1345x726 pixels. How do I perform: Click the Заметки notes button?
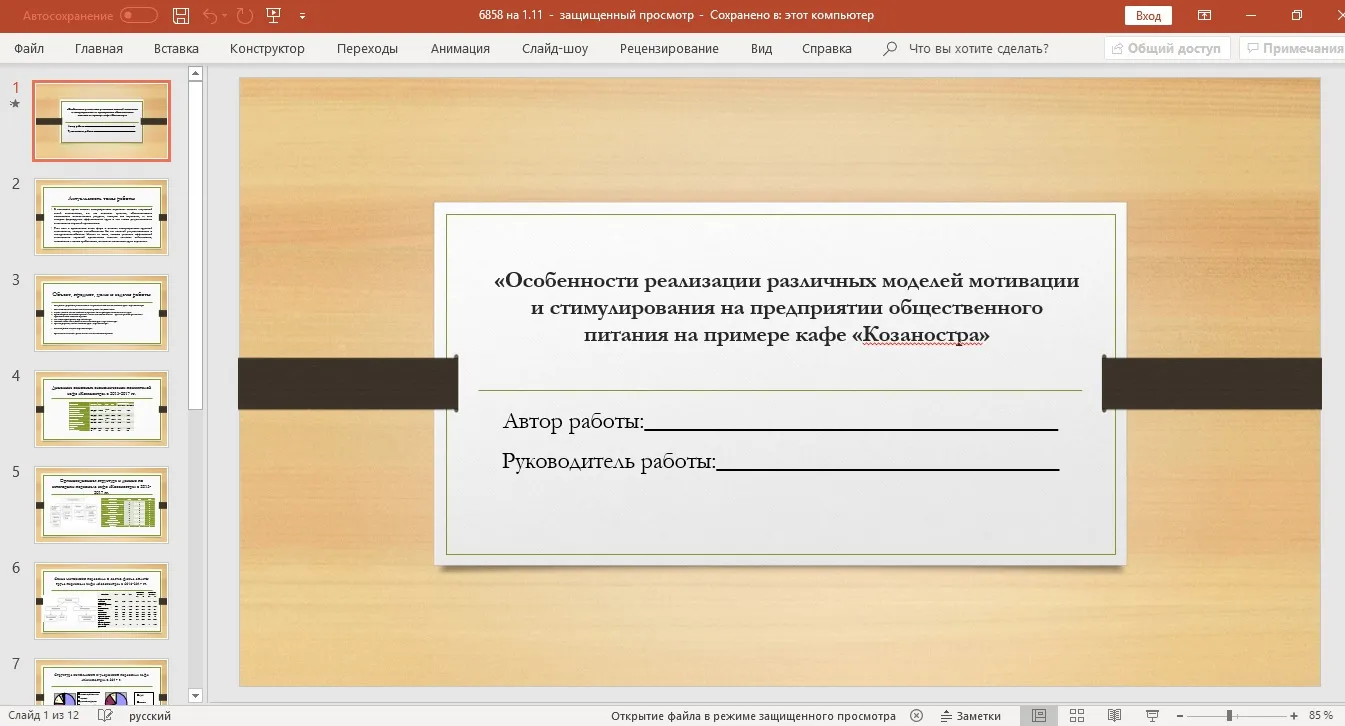970,716
